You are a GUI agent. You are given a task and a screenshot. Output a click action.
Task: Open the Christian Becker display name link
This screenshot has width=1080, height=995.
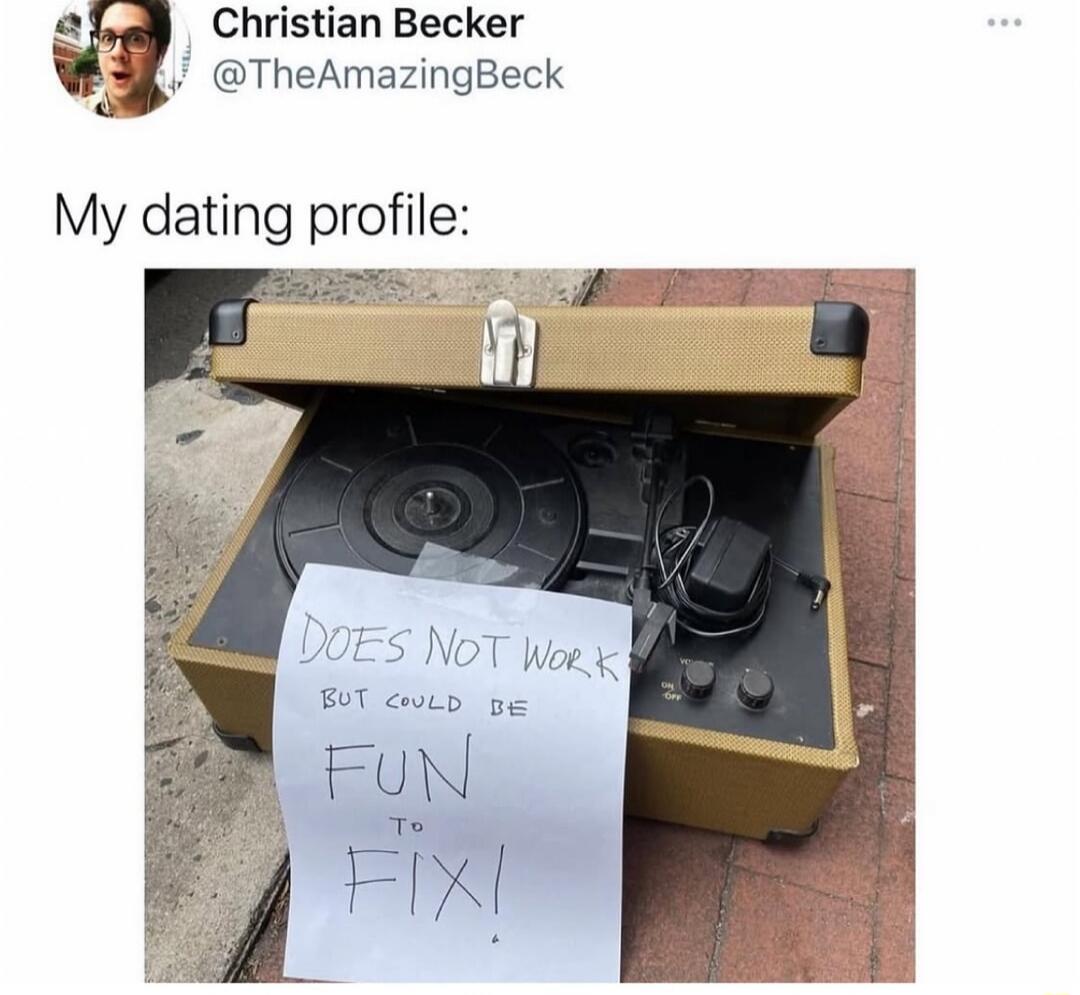(368, 25)
